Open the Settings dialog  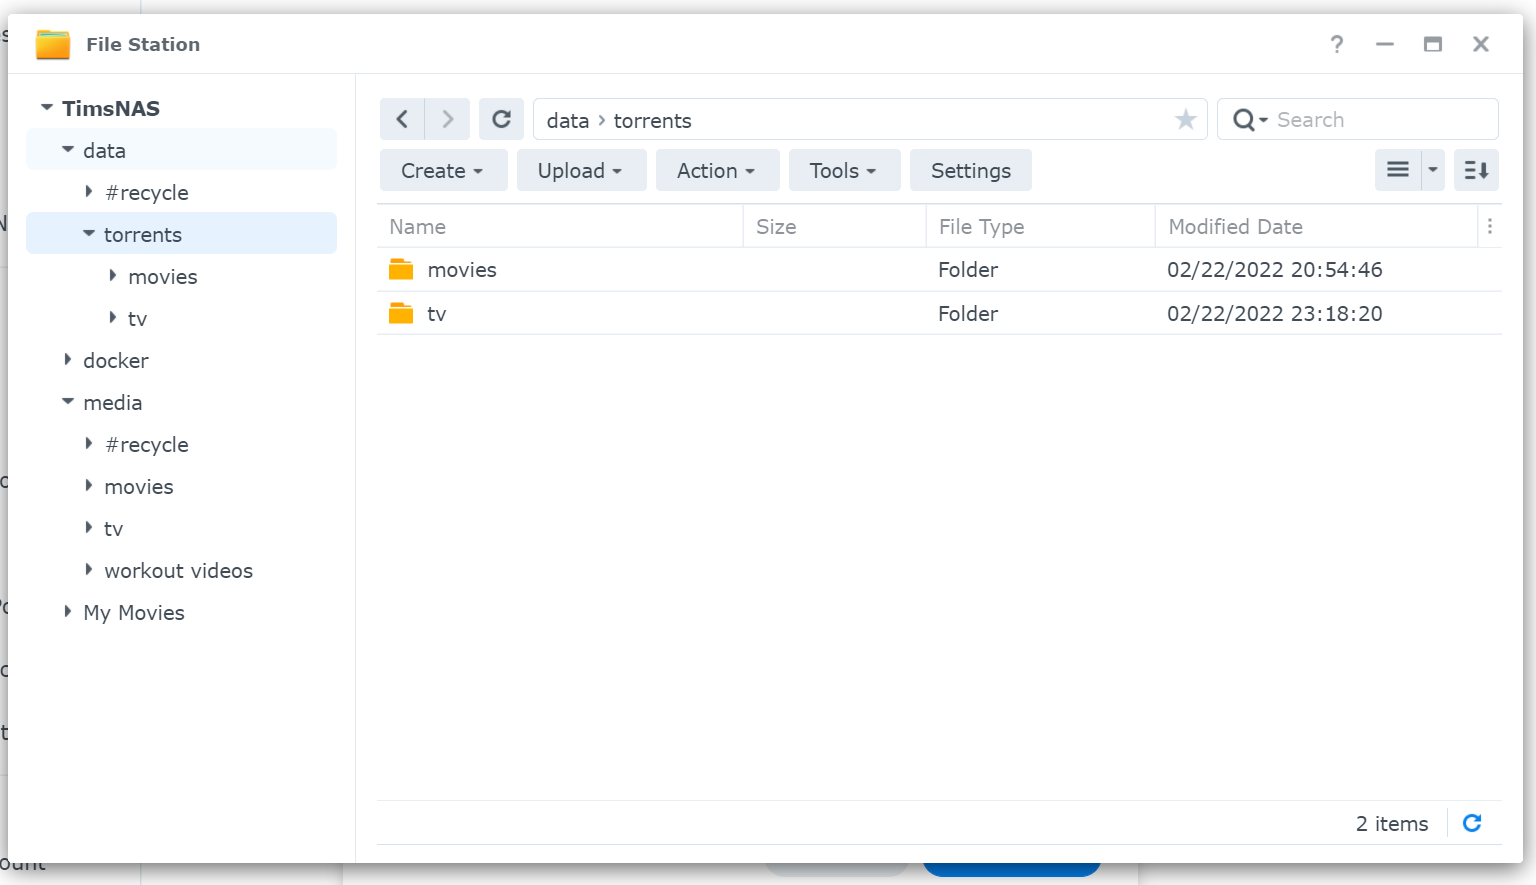(x=970, y=170)
